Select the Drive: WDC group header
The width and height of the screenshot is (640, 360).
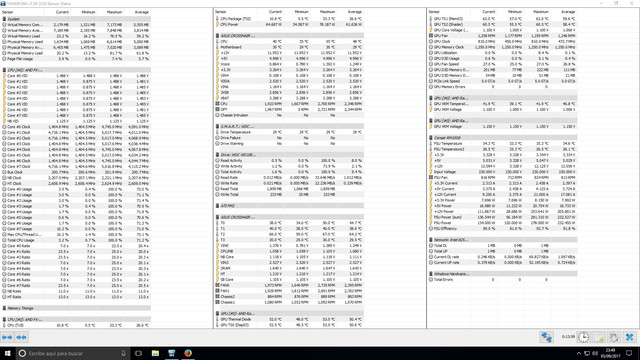click(x=289, y=155)
